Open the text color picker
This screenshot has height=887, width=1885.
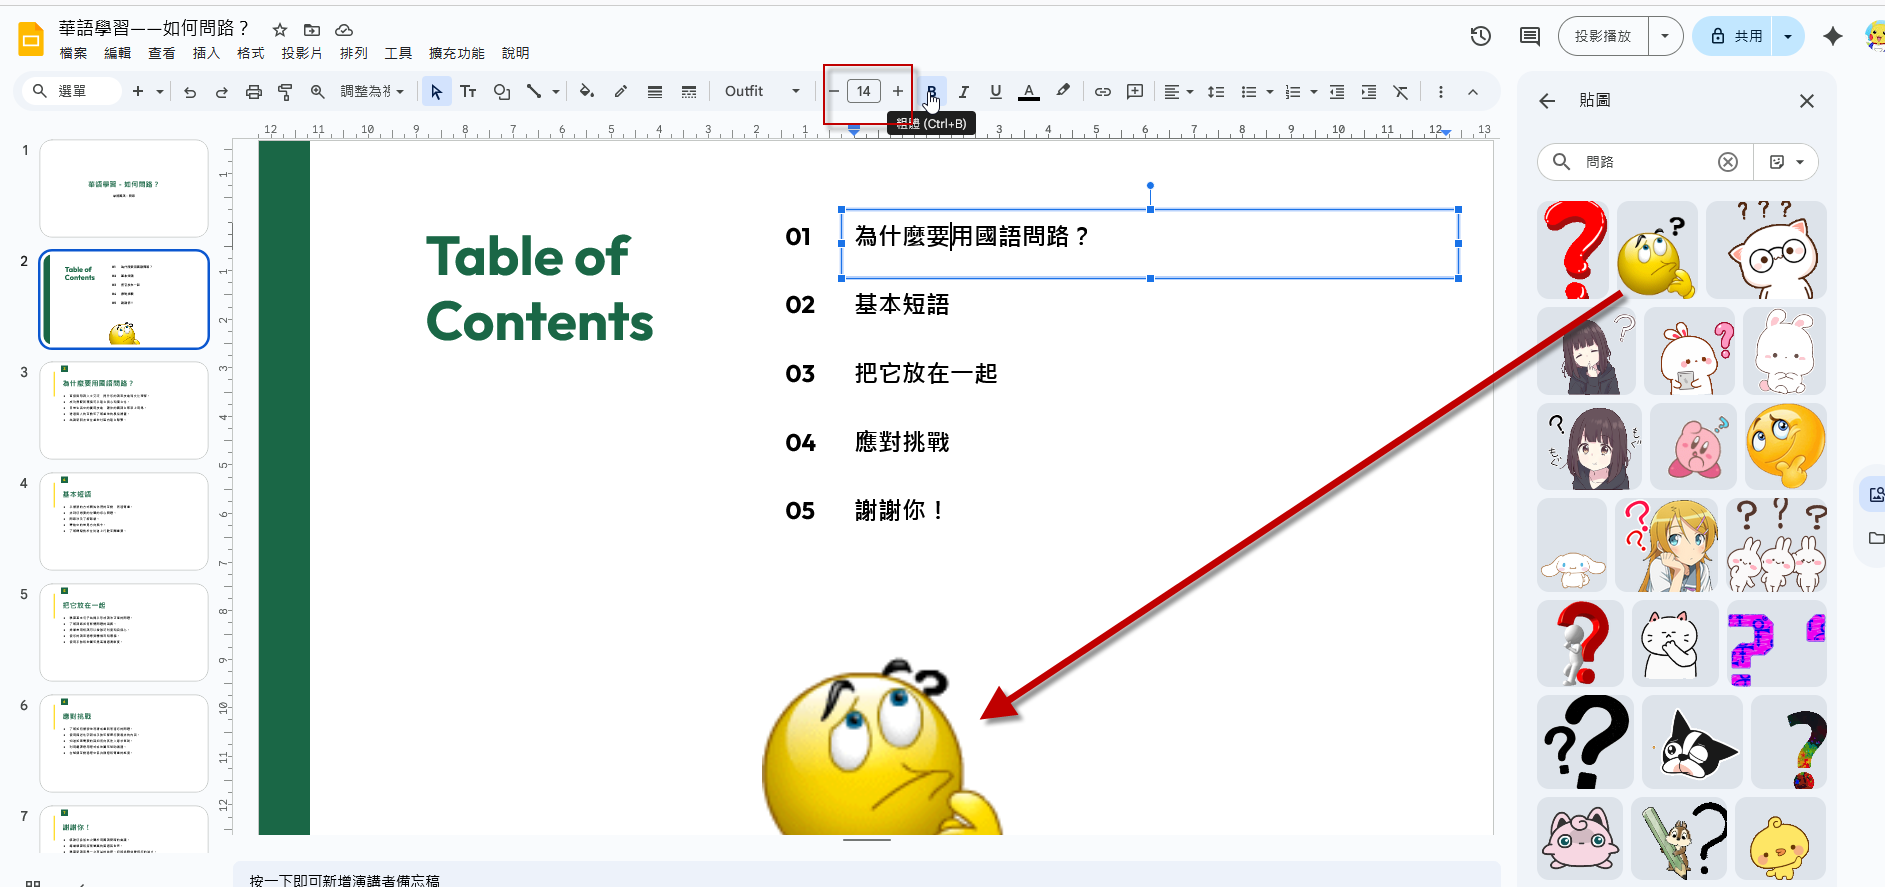[x=1029, y=92]
